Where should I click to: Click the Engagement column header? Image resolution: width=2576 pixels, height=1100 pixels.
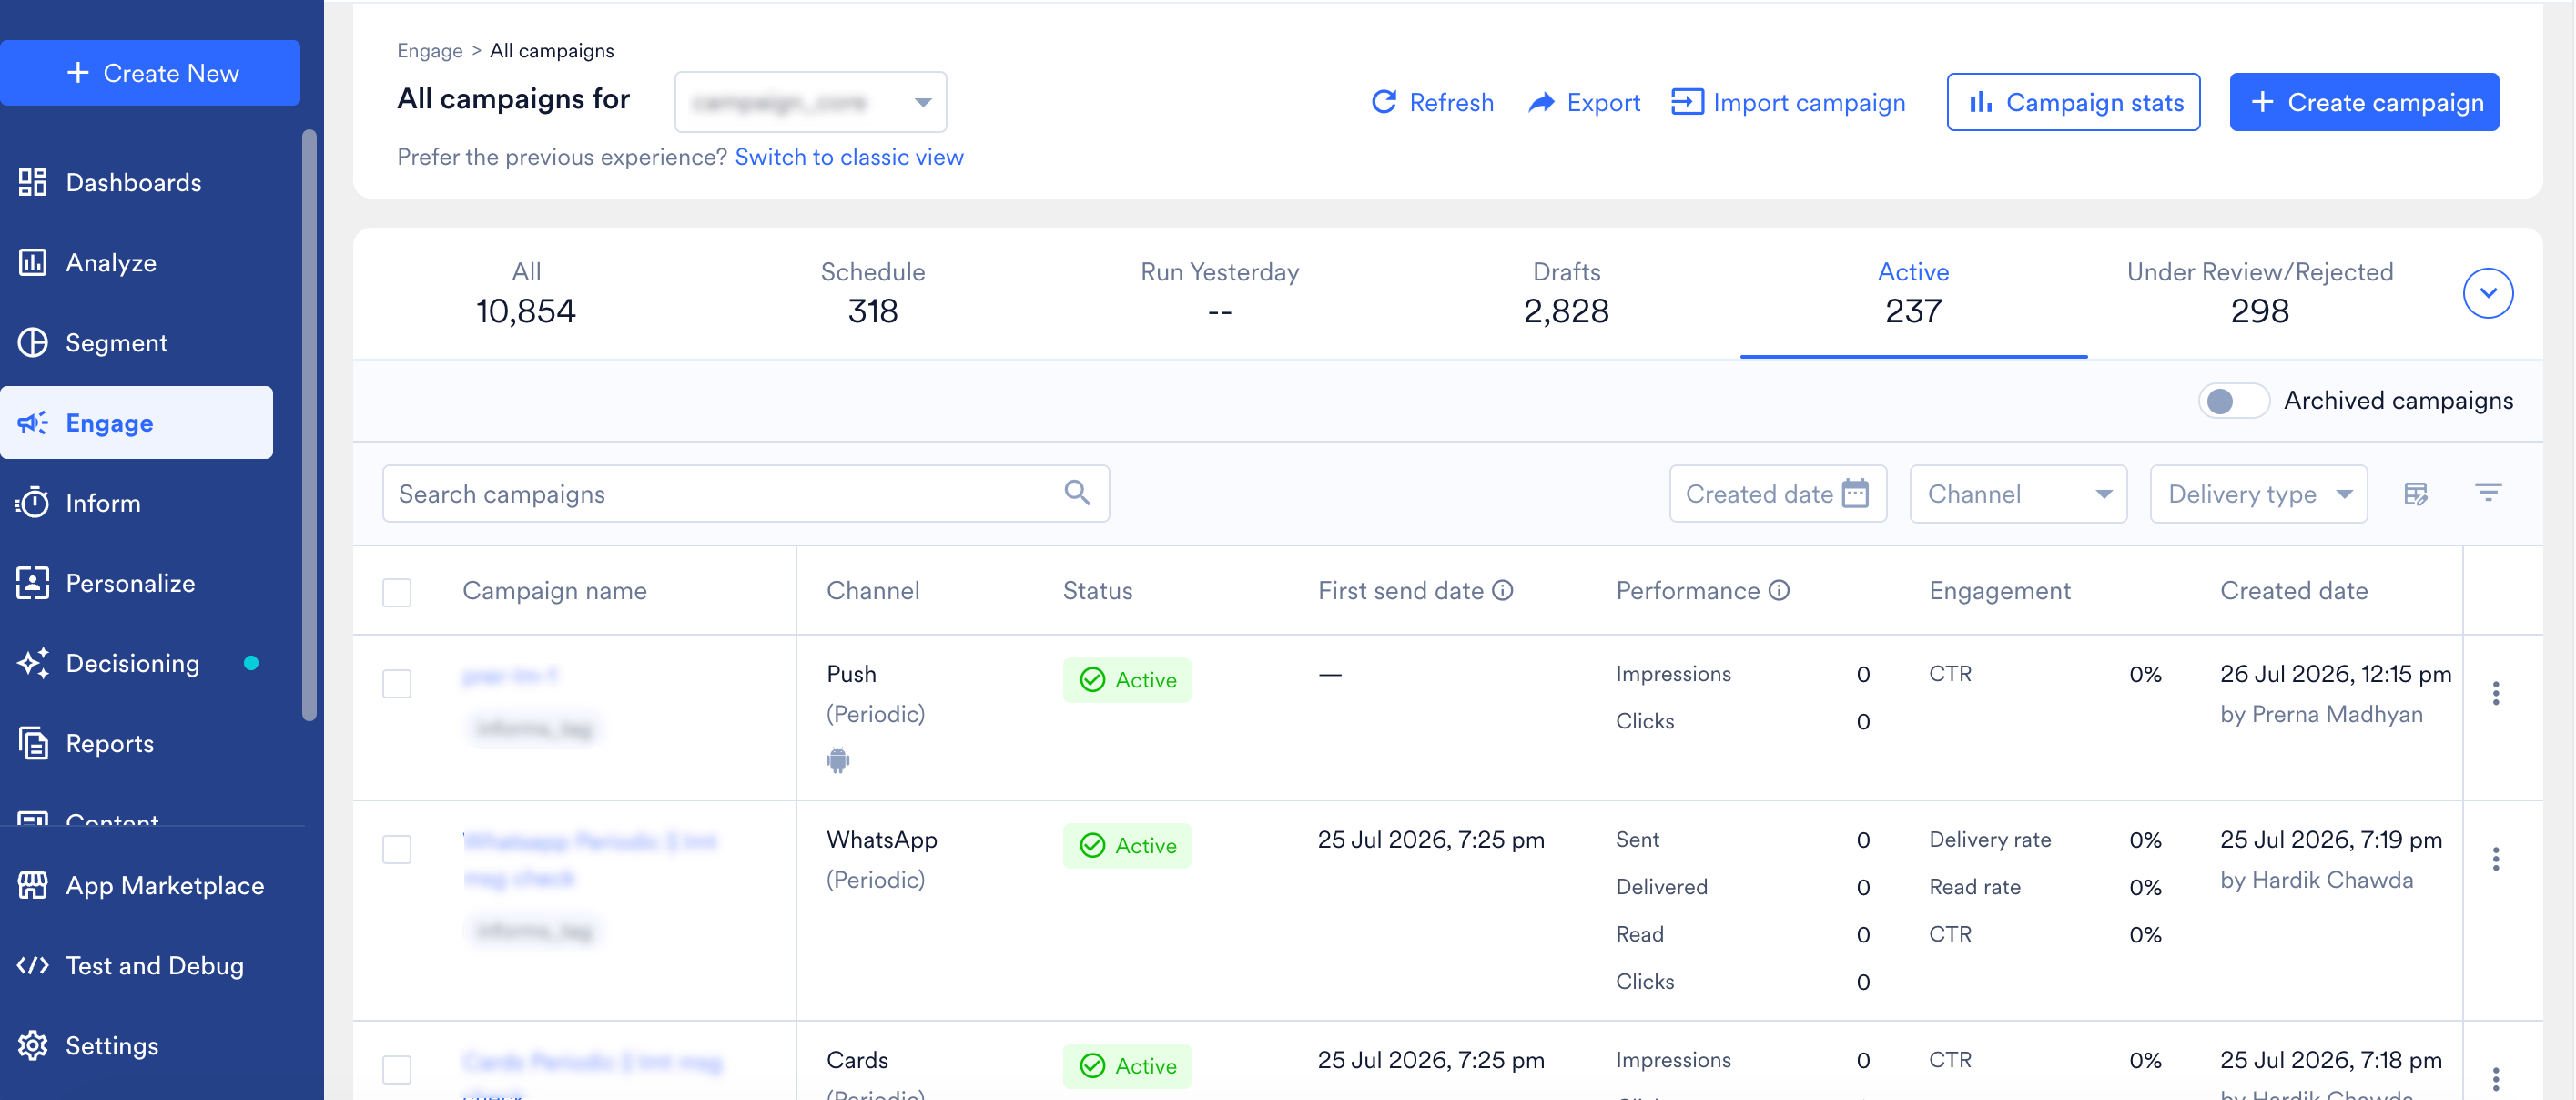point(2000,591)
